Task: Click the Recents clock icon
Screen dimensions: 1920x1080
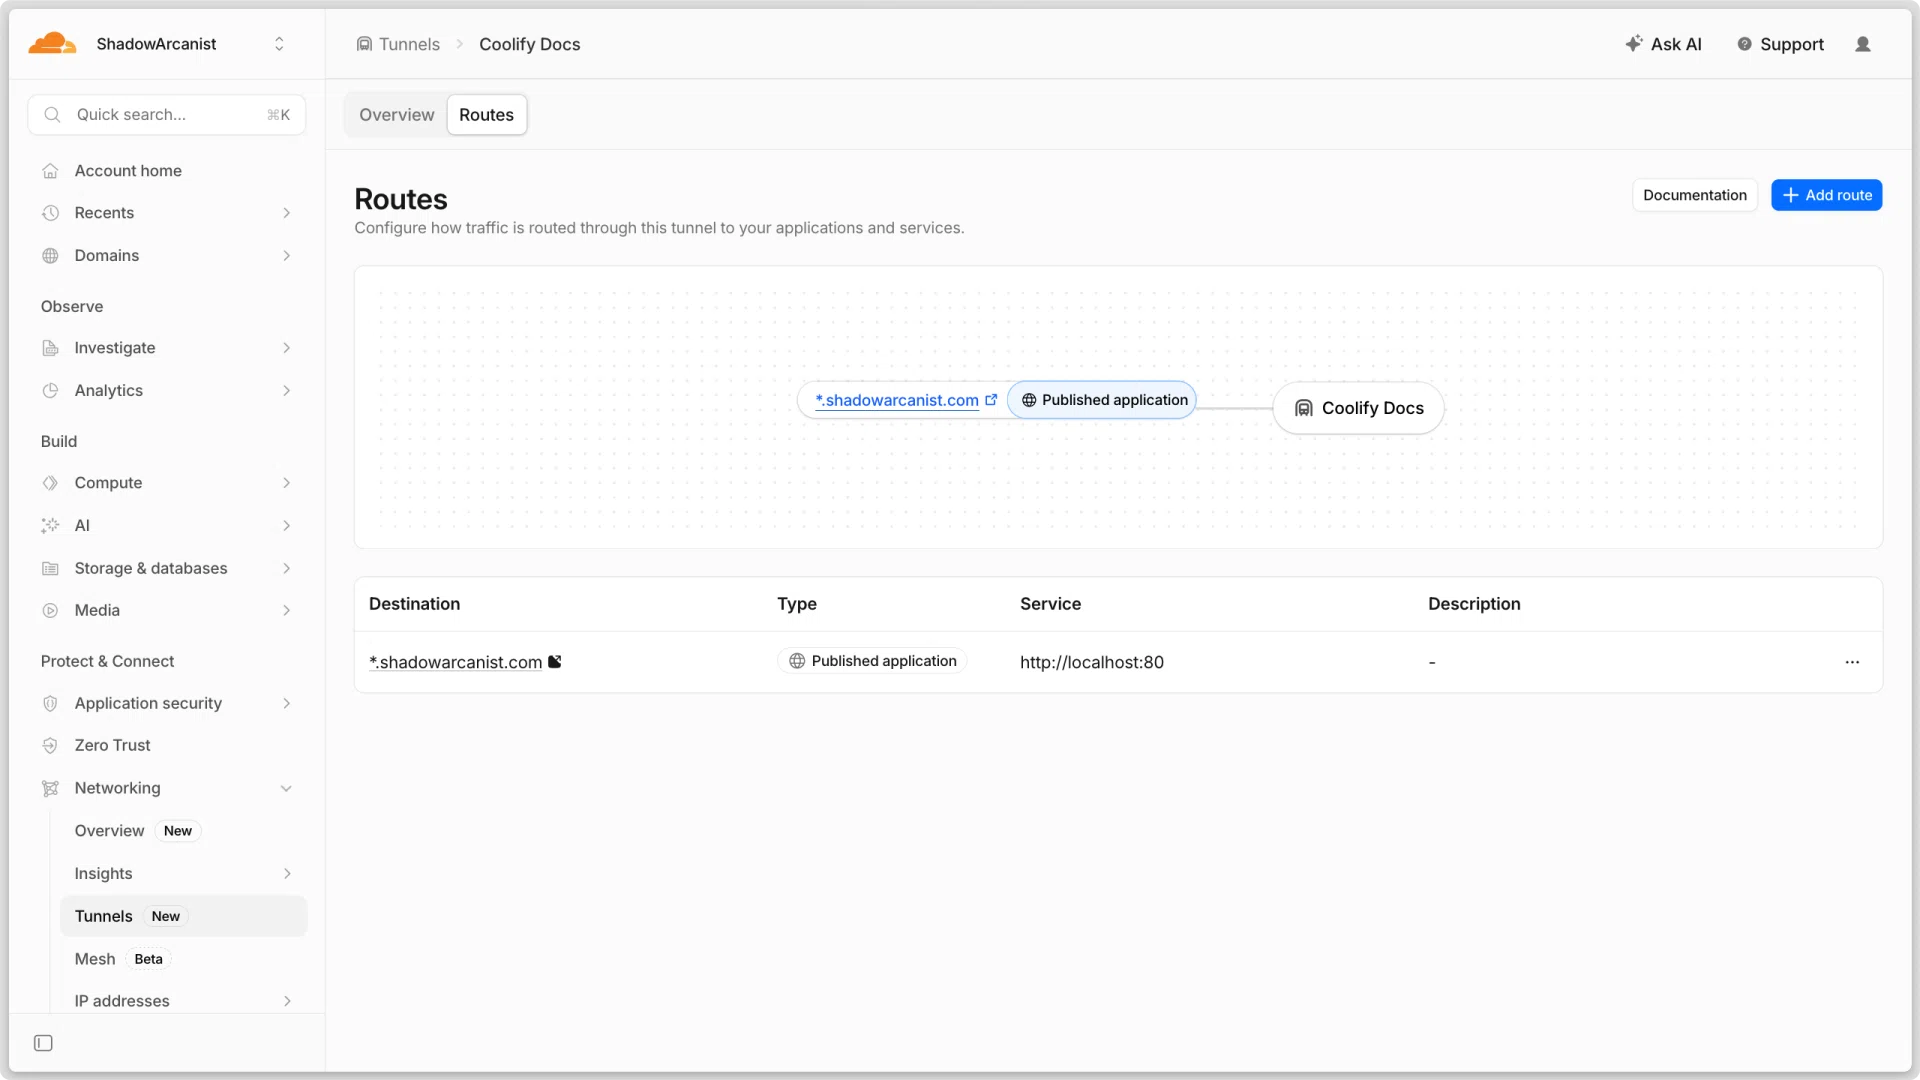Action: click(x=50, y=213)
